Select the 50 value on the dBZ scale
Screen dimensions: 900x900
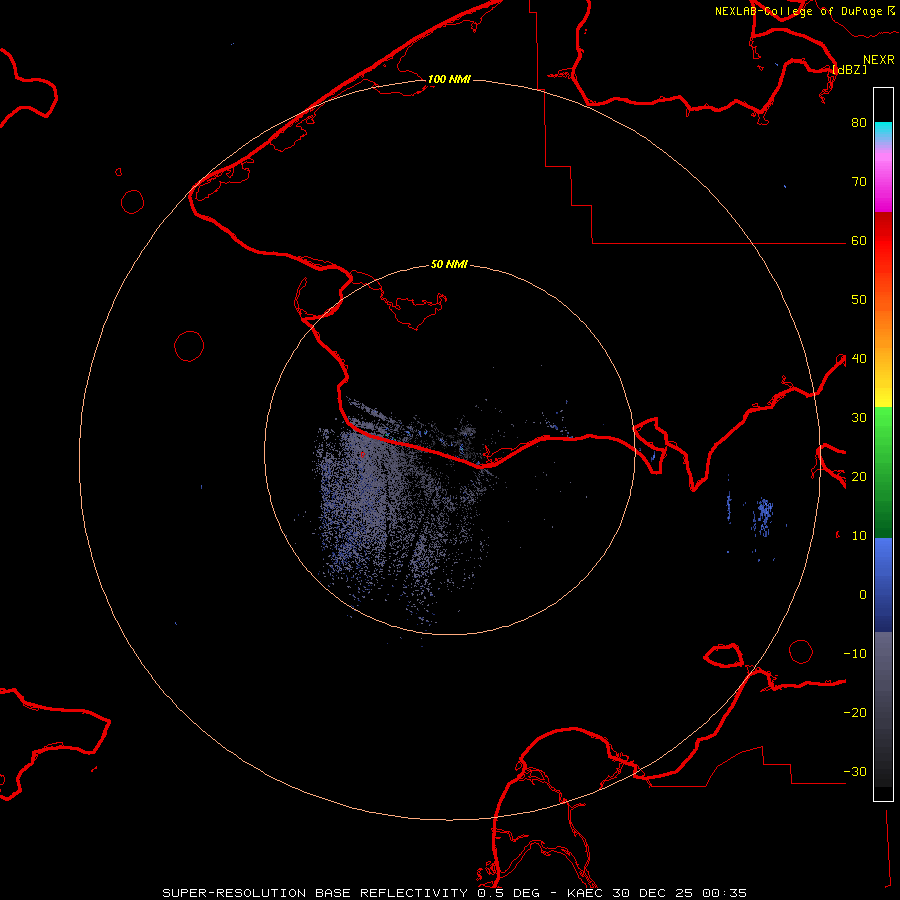[859, 300]
